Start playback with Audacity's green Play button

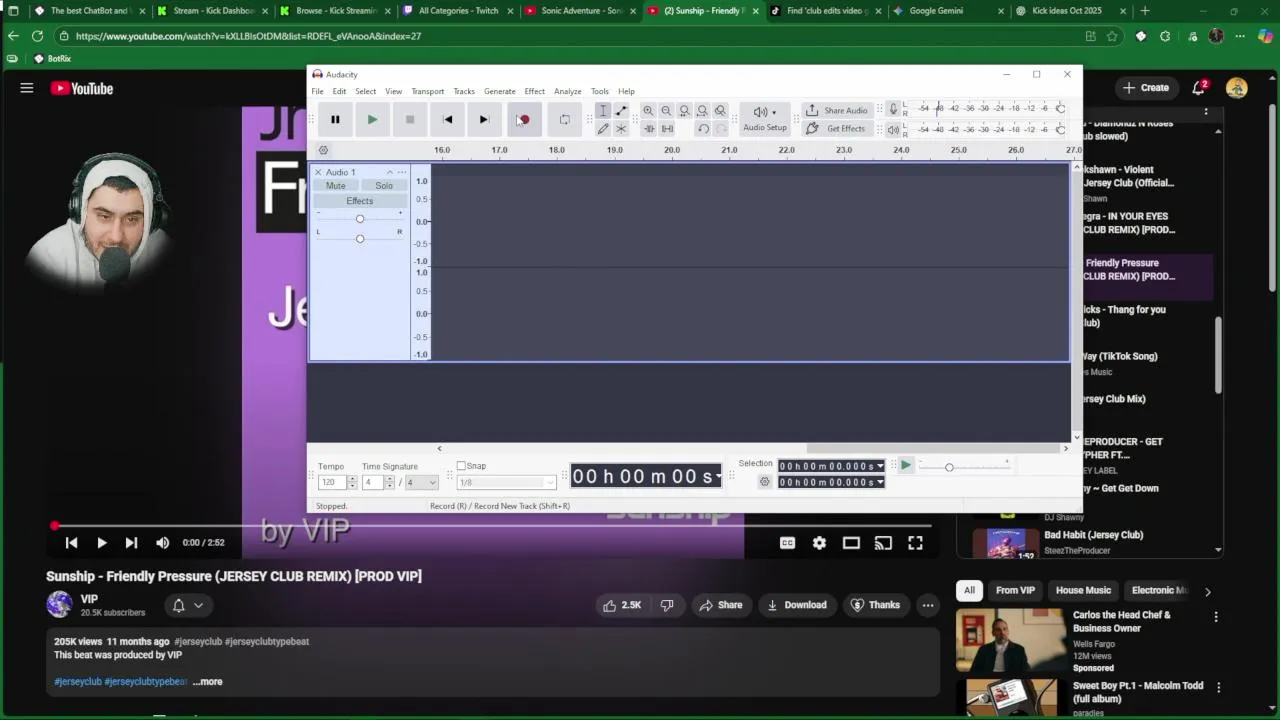click(x=372, y=120)
